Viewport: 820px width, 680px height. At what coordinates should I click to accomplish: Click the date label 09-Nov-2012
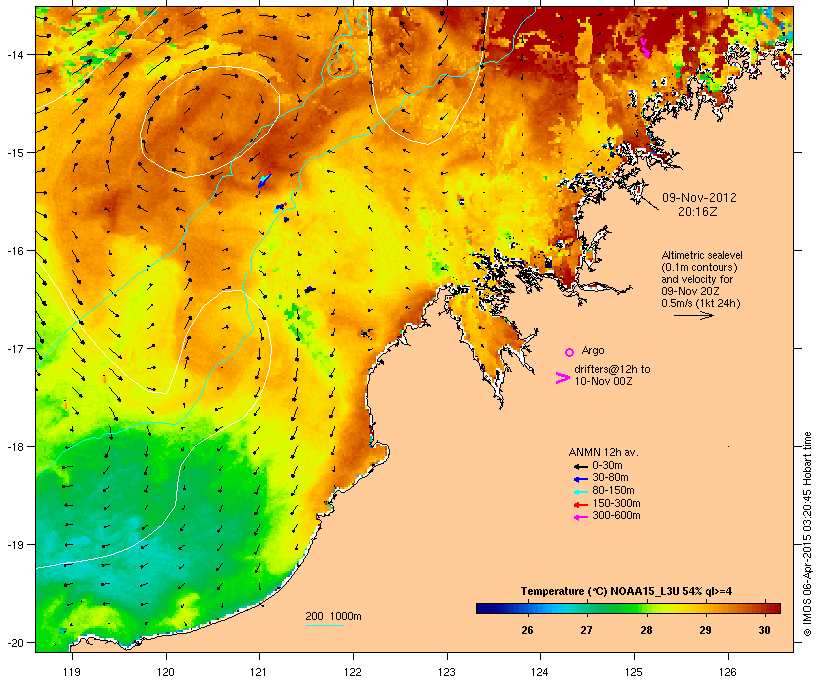click(699, 198)
